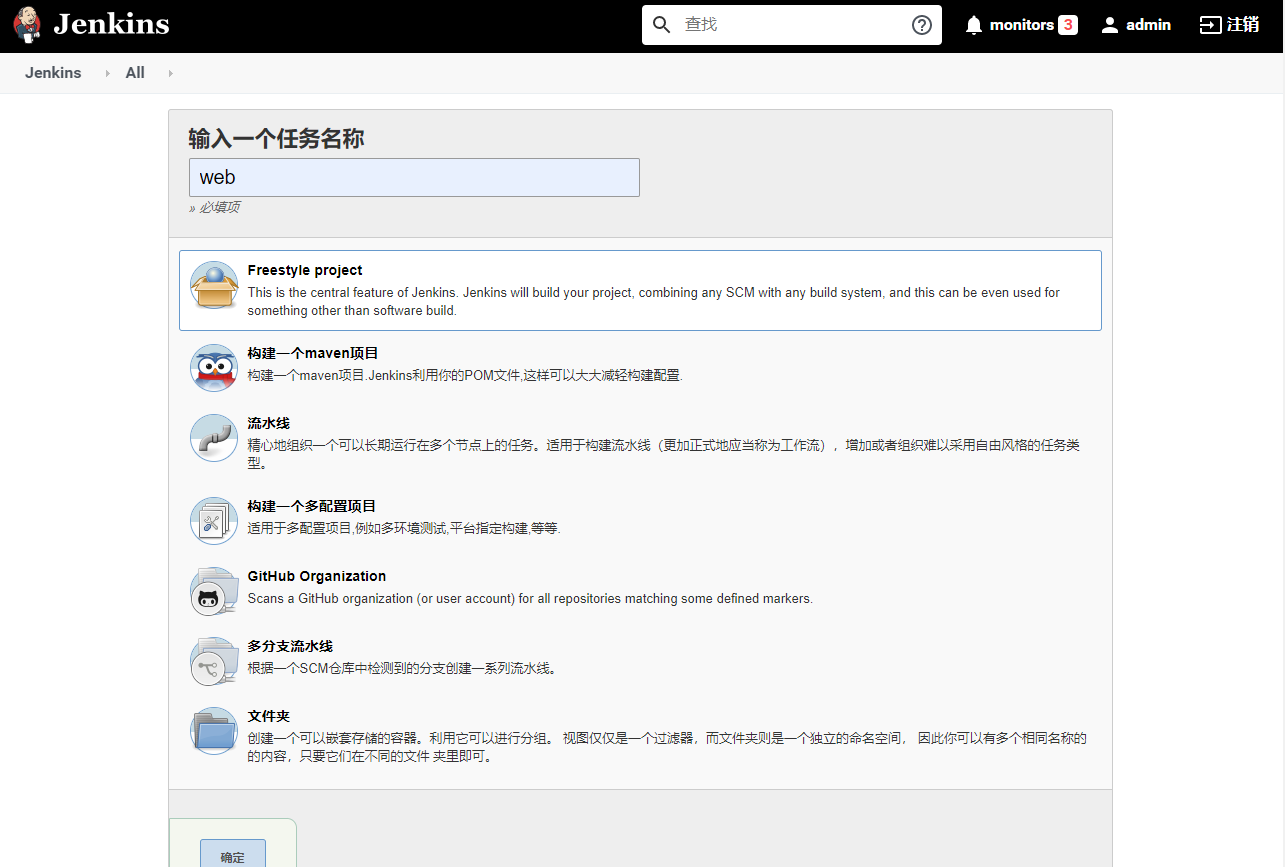
Task: Click the Jenkins mascot logo
Action: [x=26, y=24]
